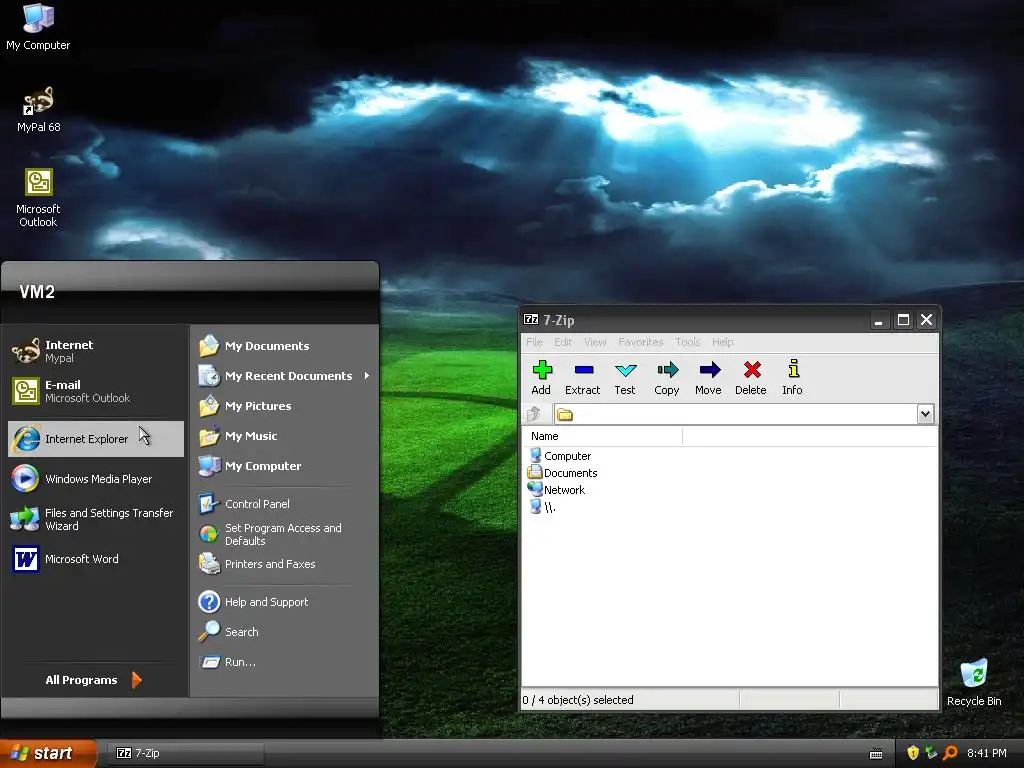This screenshot has width=1024, height=768.
Task: Open the Recycle Bin desktop icon
Action: (974, 683)
